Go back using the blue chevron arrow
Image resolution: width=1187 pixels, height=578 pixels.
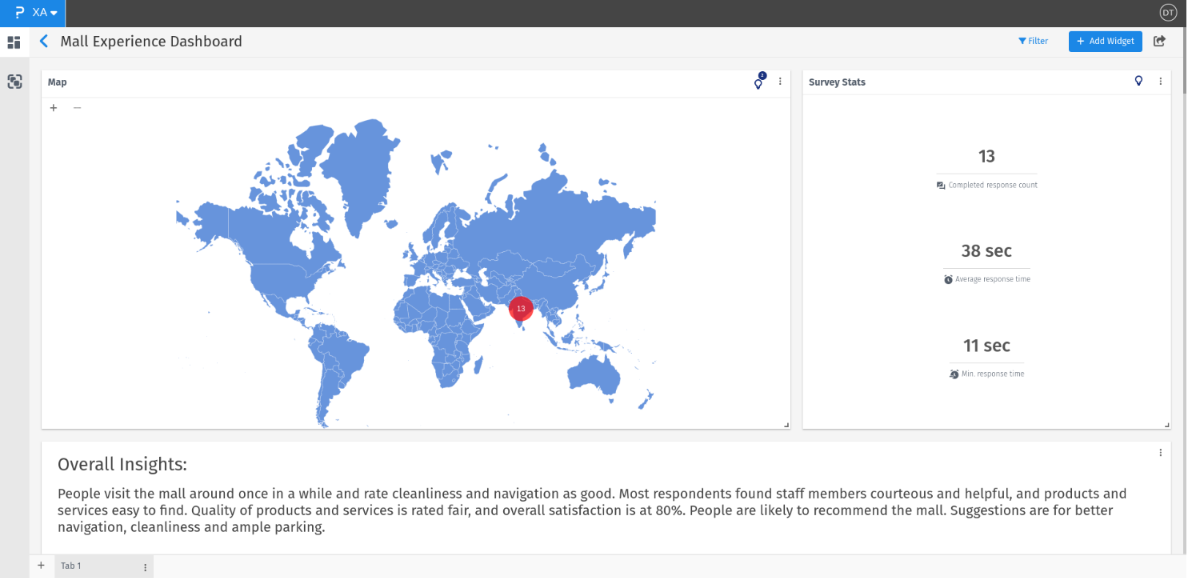[x=44, y=42]
